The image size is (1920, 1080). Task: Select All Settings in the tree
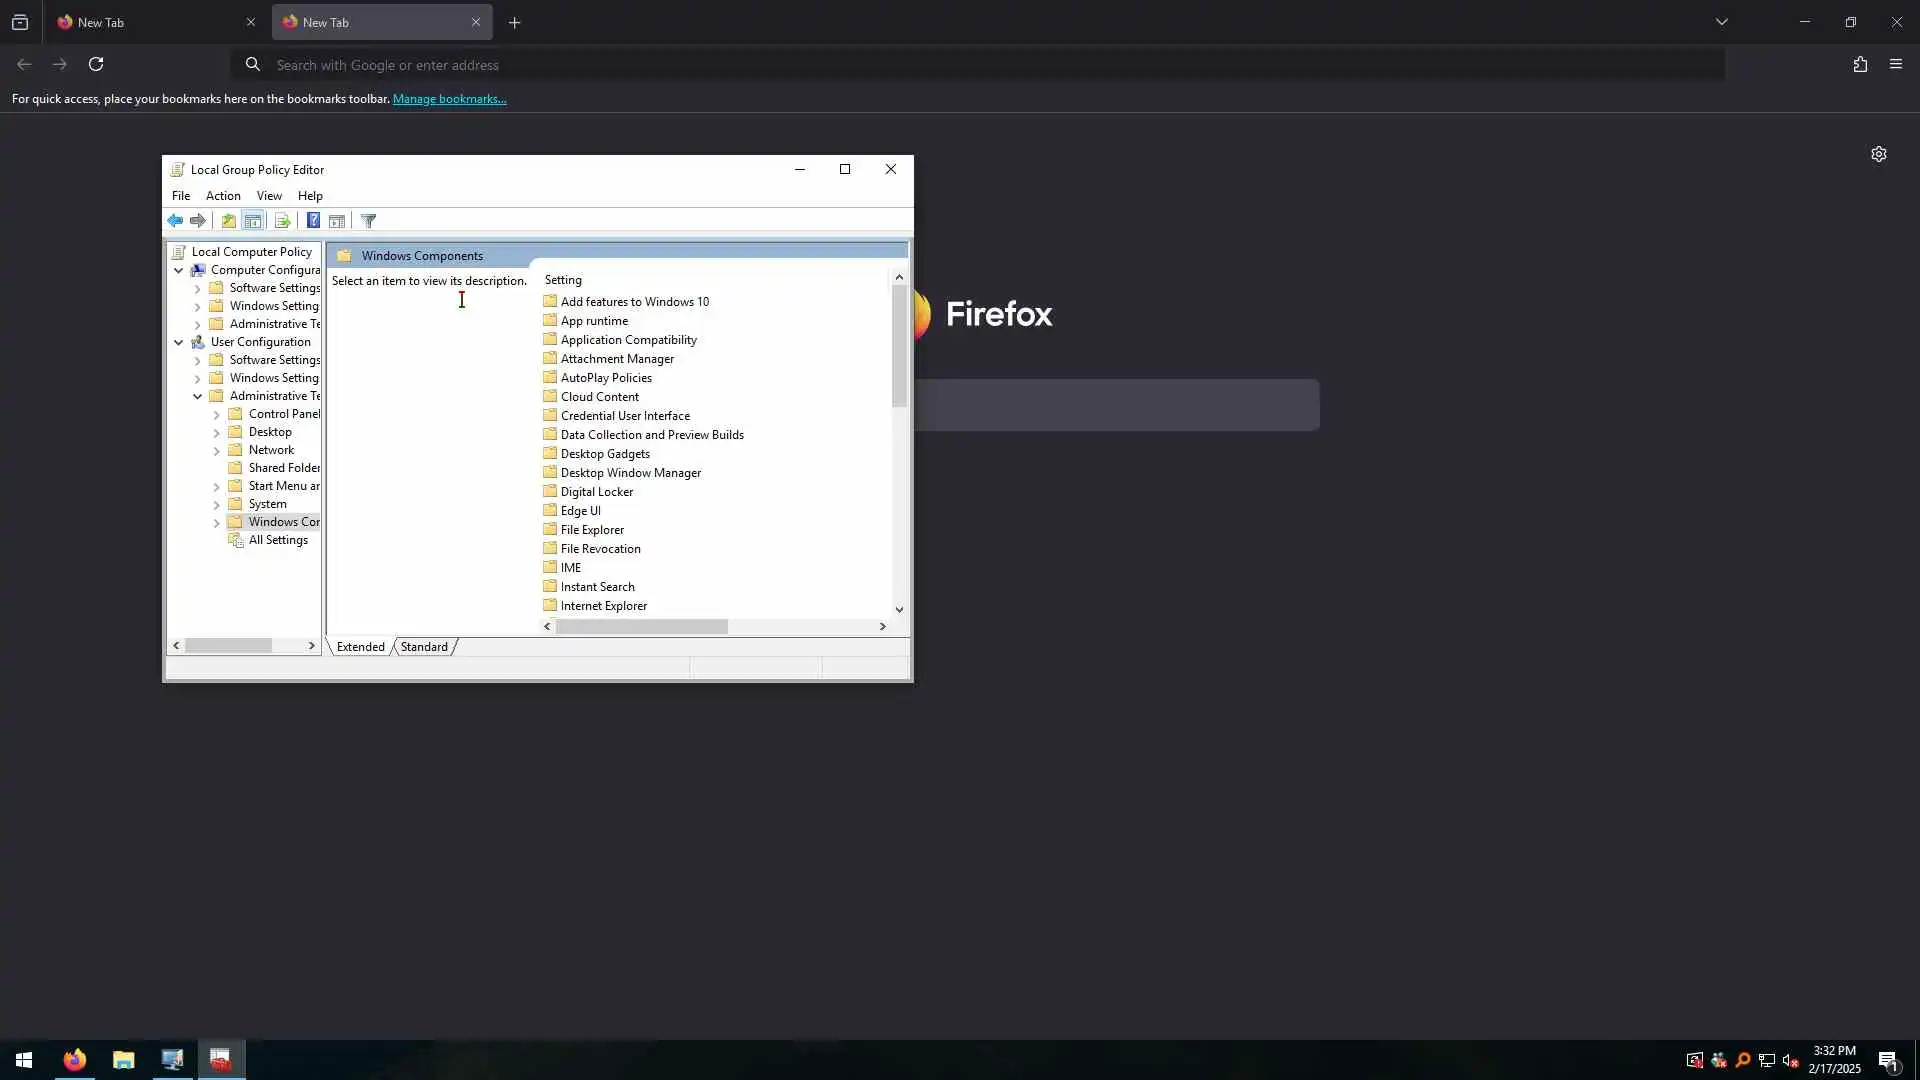pos(278,540)
